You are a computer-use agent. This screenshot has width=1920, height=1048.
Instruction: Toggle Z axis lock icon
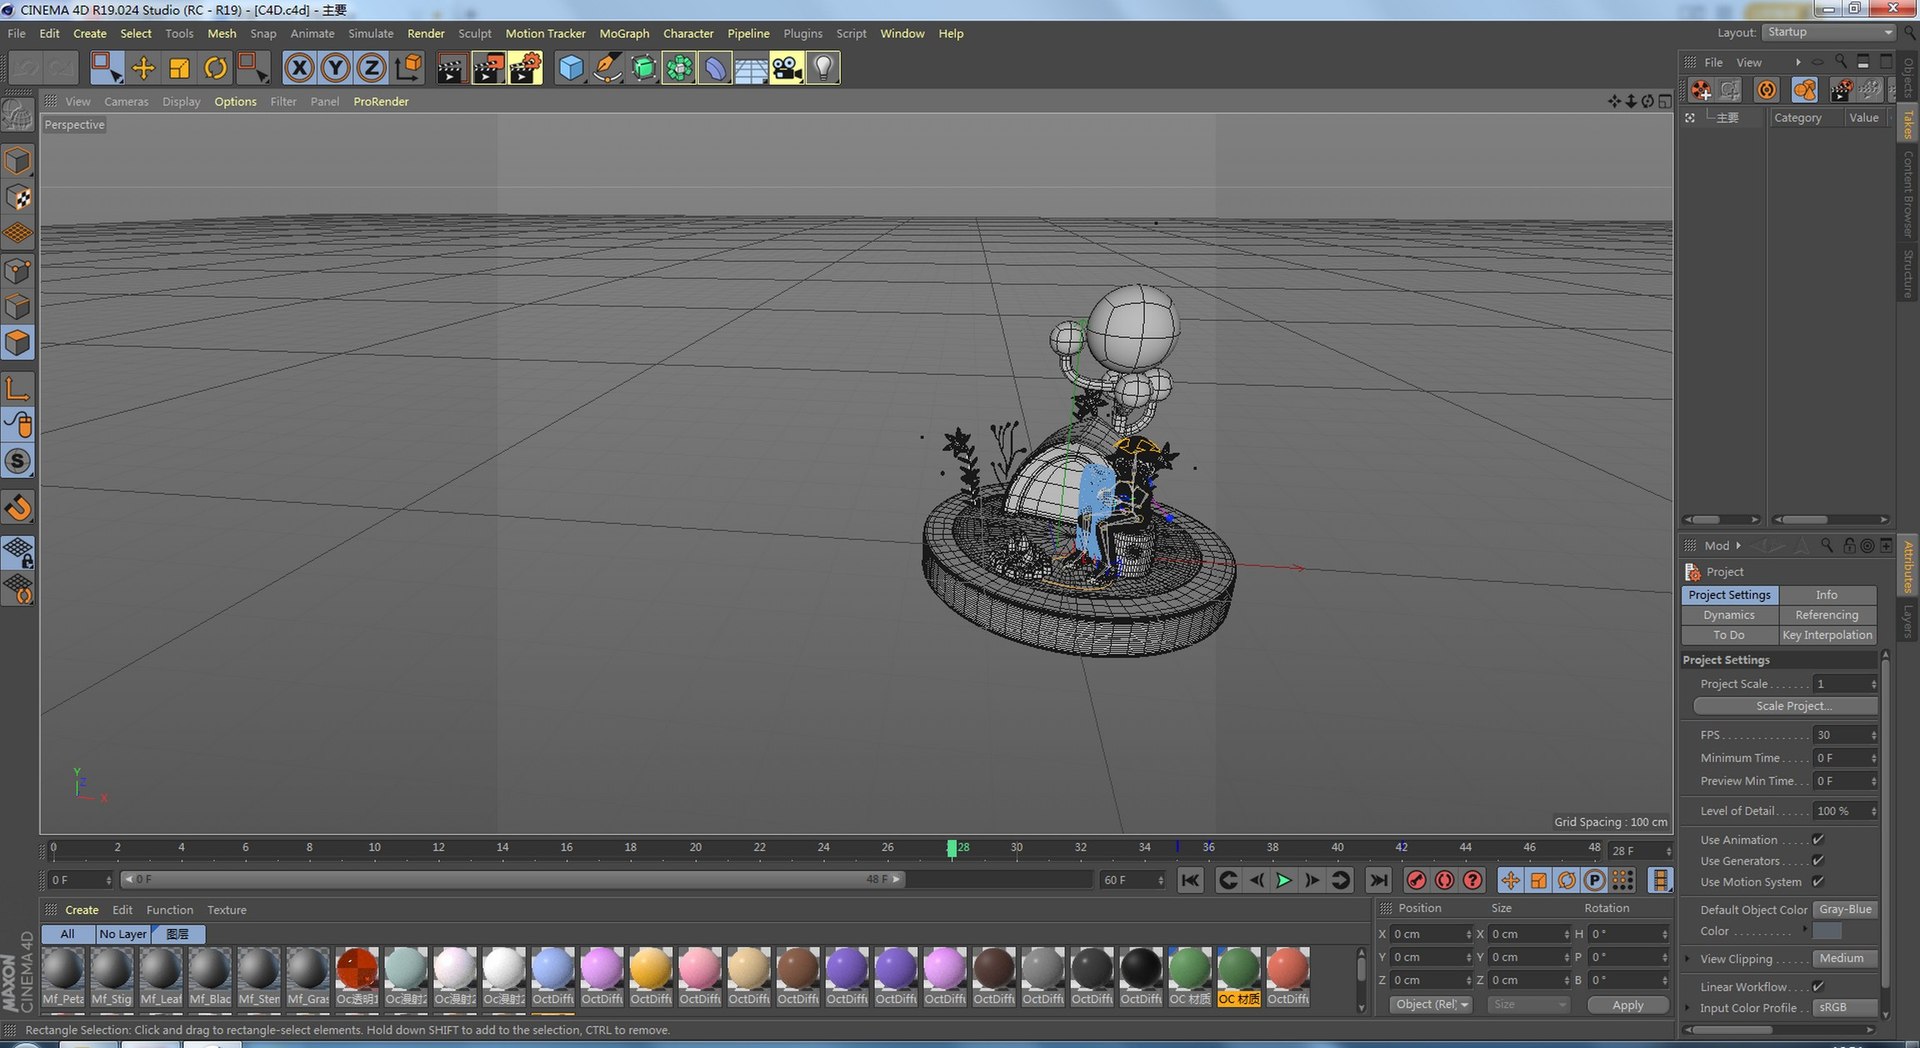click(x=371, y=68)
